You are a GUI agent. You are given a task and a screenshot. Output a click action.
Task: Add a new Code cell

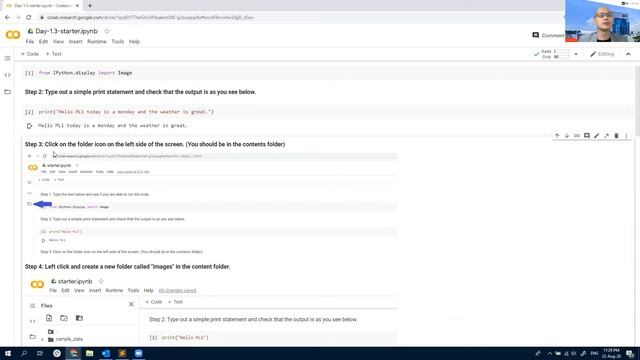pos(30,54)
